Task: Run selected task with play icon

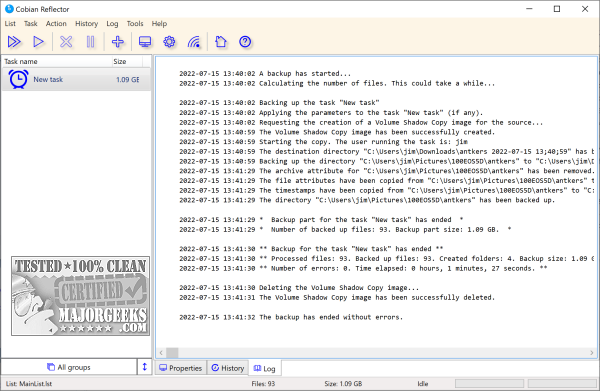Action: tap(38, 42)
